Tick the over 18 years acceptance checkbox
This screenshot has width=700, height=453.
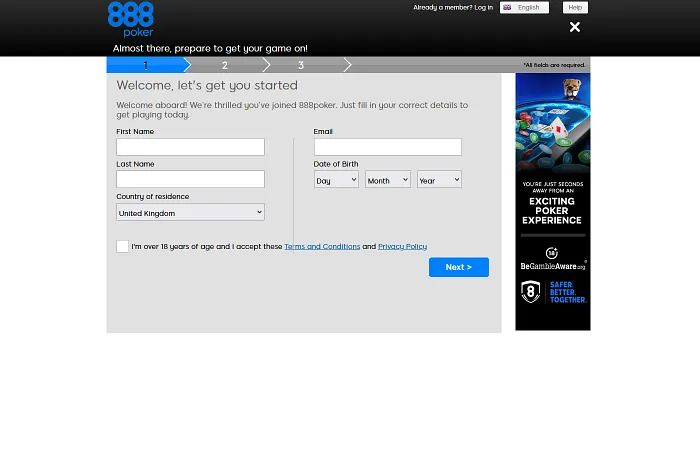click(x=122, y=246)
